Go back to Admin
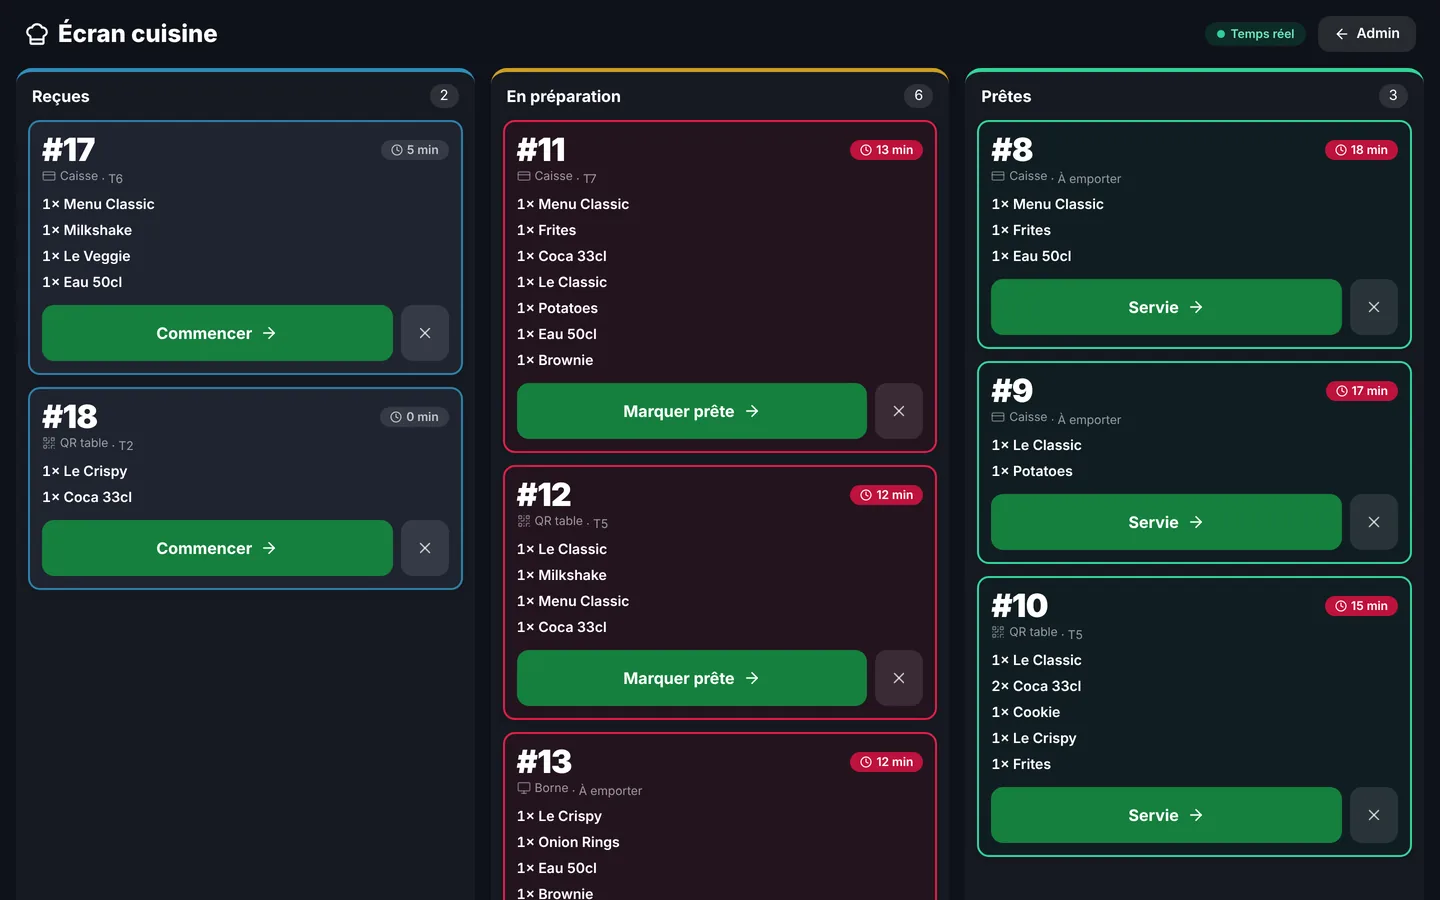1440x900 pixels. click(1367, 34)
